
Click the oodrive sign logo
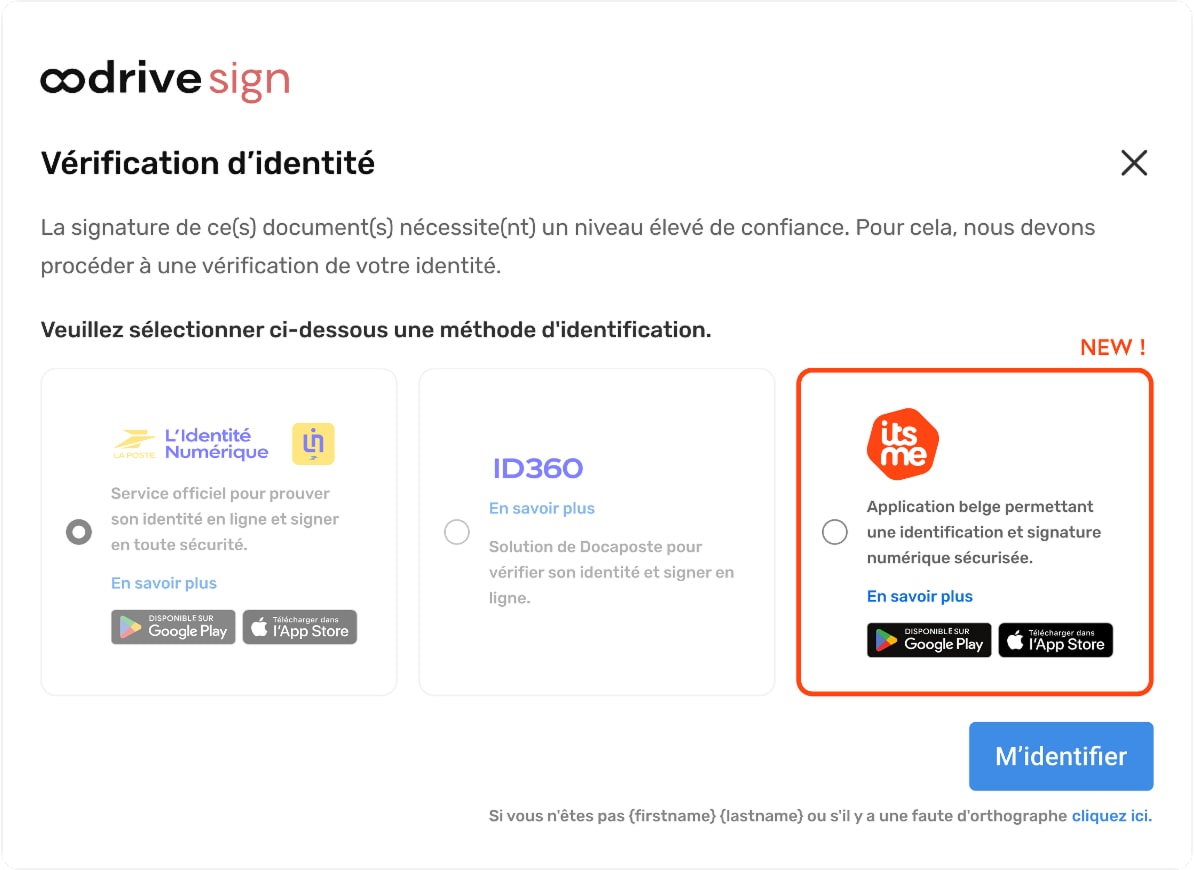click(x=165, y=81)
